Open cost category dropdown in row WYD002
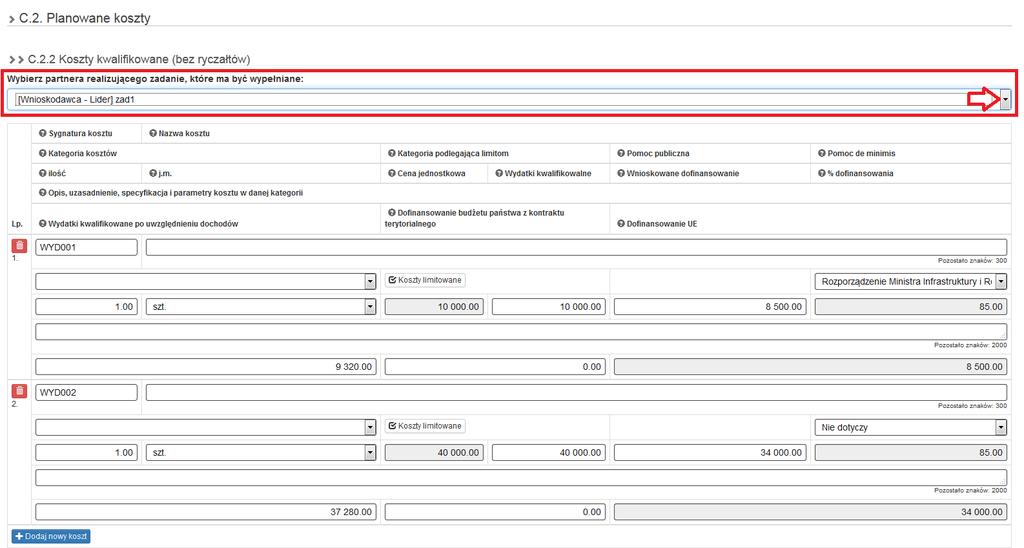The image size is (1024, 548). 370,427
